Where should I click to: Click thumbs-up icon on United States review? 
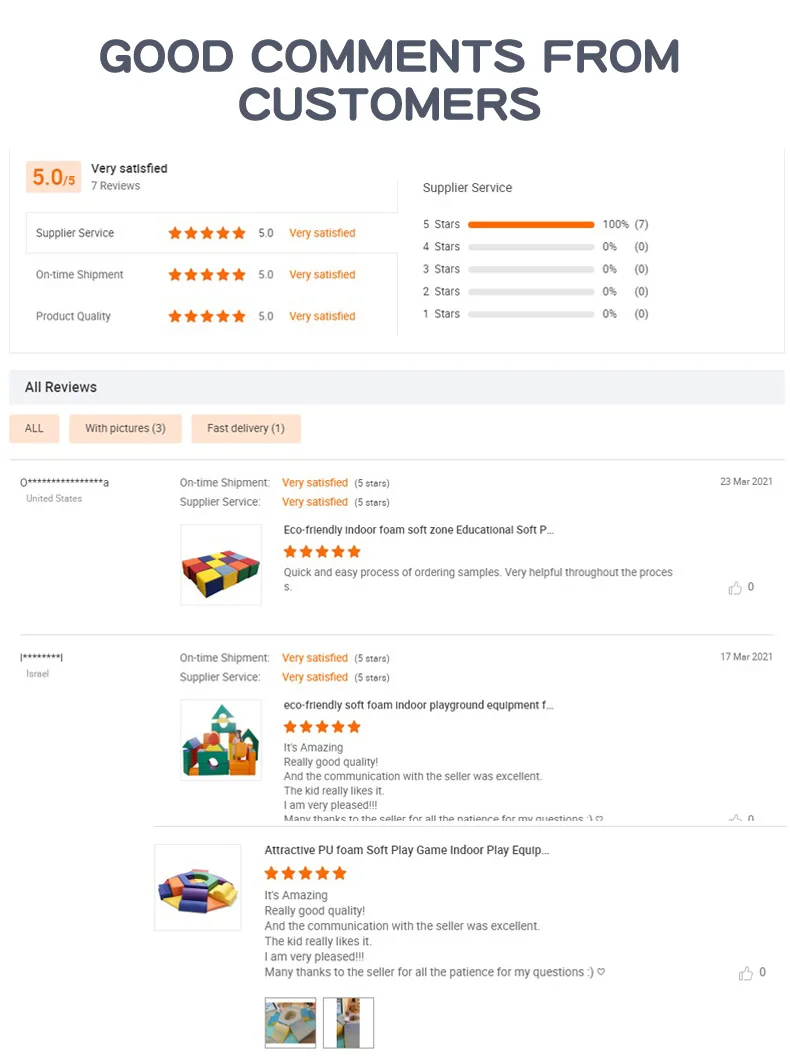pyautogui.click(x=735, y=588)
